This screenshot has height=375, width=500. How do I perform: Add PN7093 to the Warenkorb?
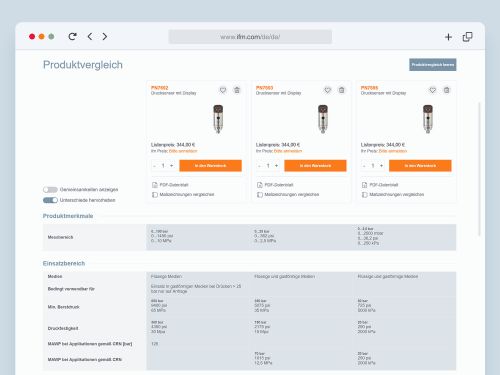[x=315, y=166]
